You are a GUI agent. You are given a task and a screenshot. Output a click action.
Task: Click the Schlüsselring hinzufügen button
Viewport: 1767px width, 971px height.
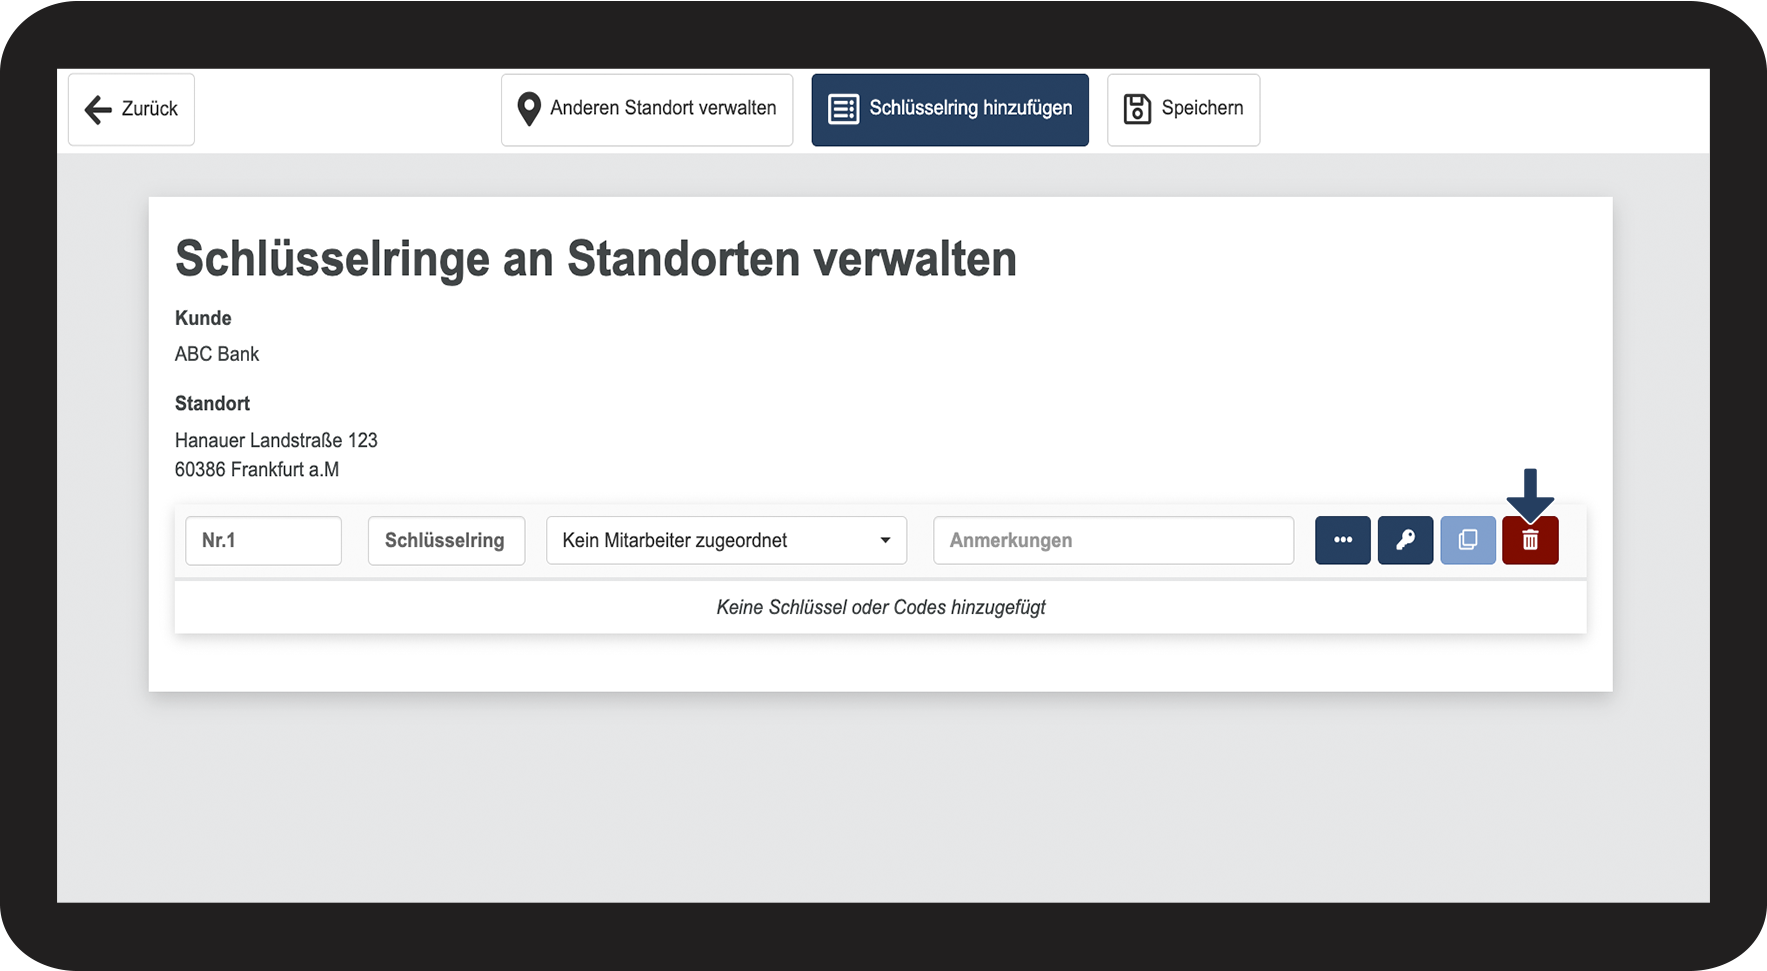(x=949, y=109)
